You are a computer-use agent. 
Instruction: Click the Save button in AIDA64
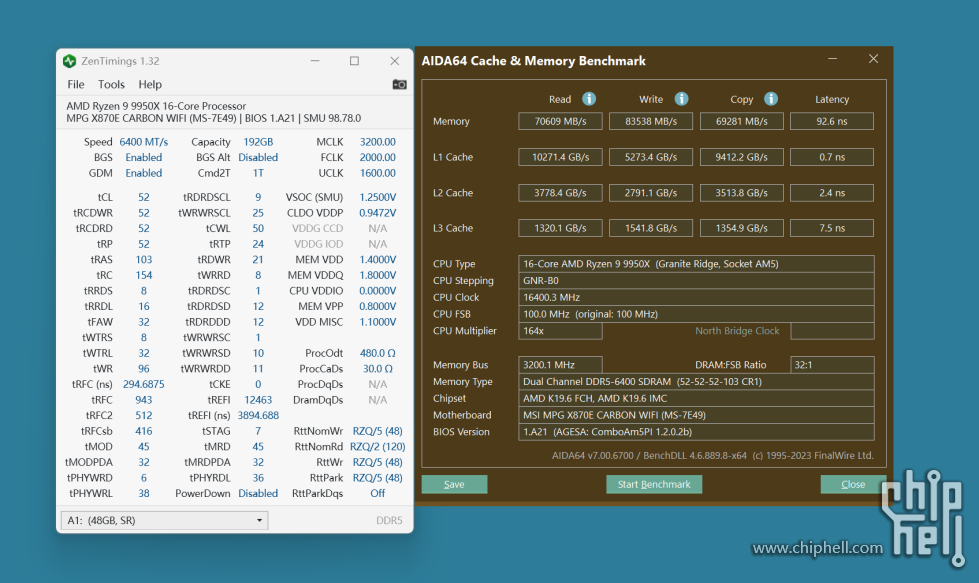pos(454,484)
